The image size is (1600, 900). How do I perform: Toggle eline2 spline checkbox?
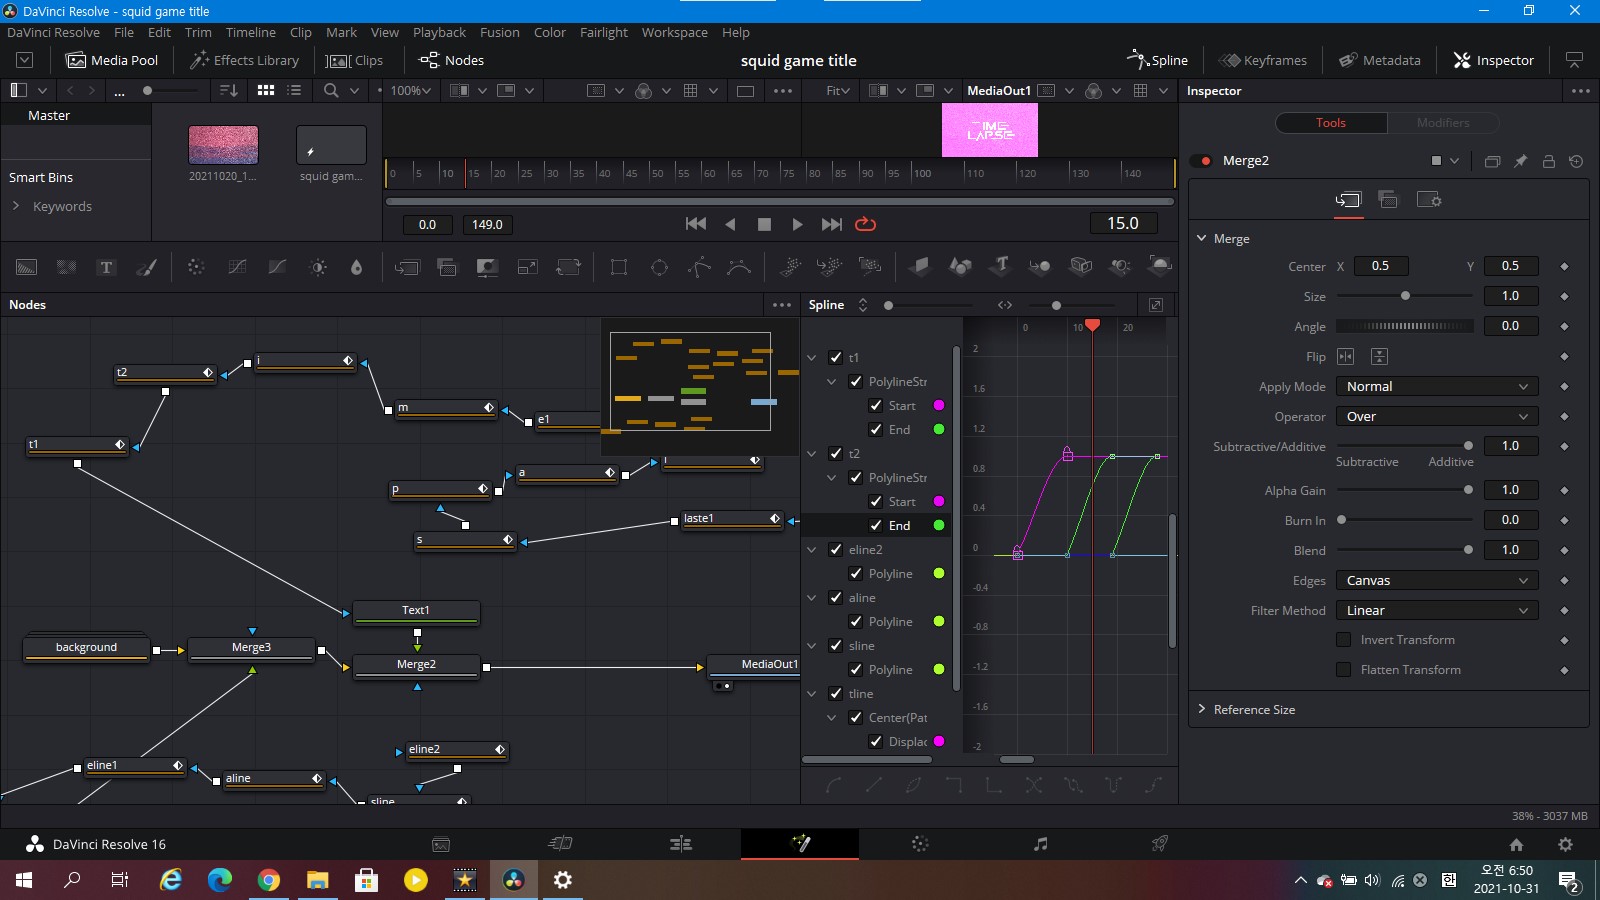(836, 549)
